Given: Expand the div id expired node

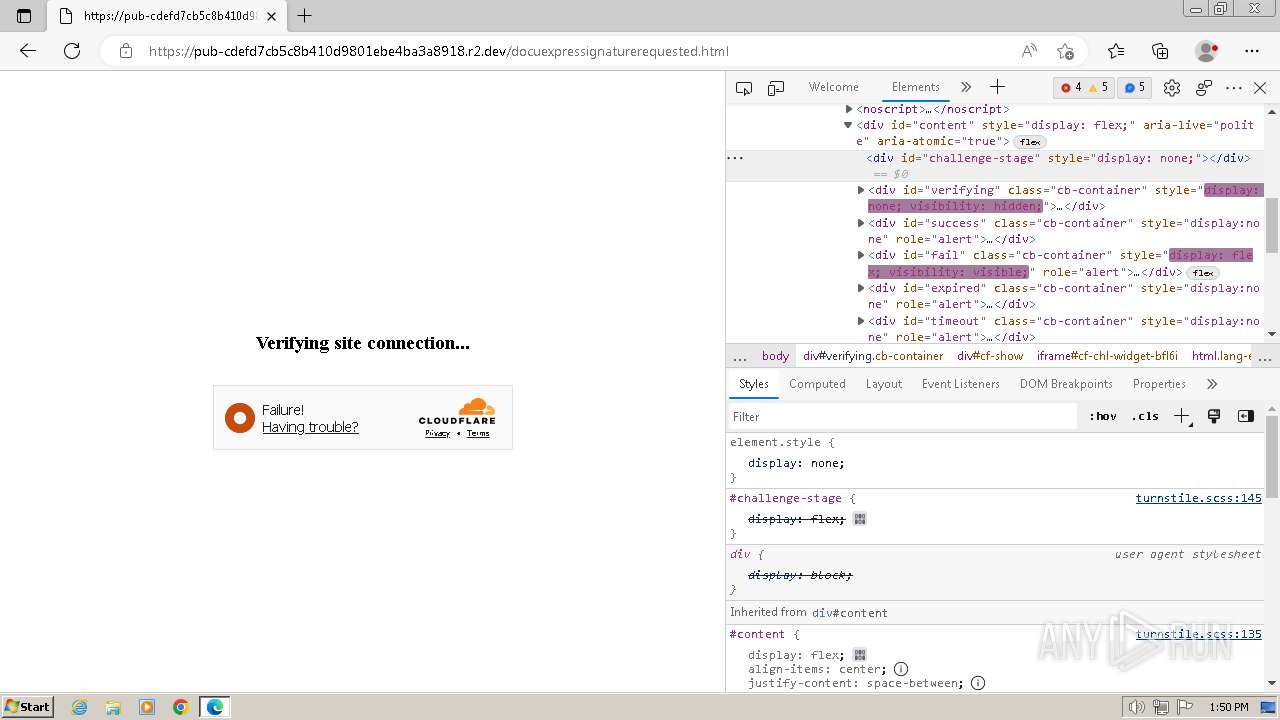Looking at the screenshot, I should (861, 288).
